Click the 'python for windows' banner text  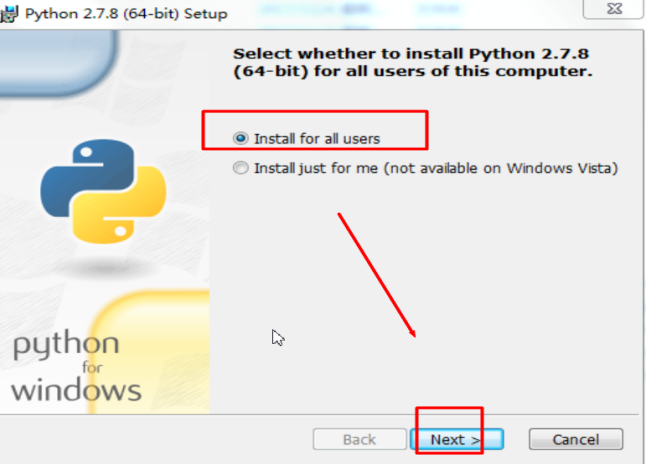[x=76, y=366]
